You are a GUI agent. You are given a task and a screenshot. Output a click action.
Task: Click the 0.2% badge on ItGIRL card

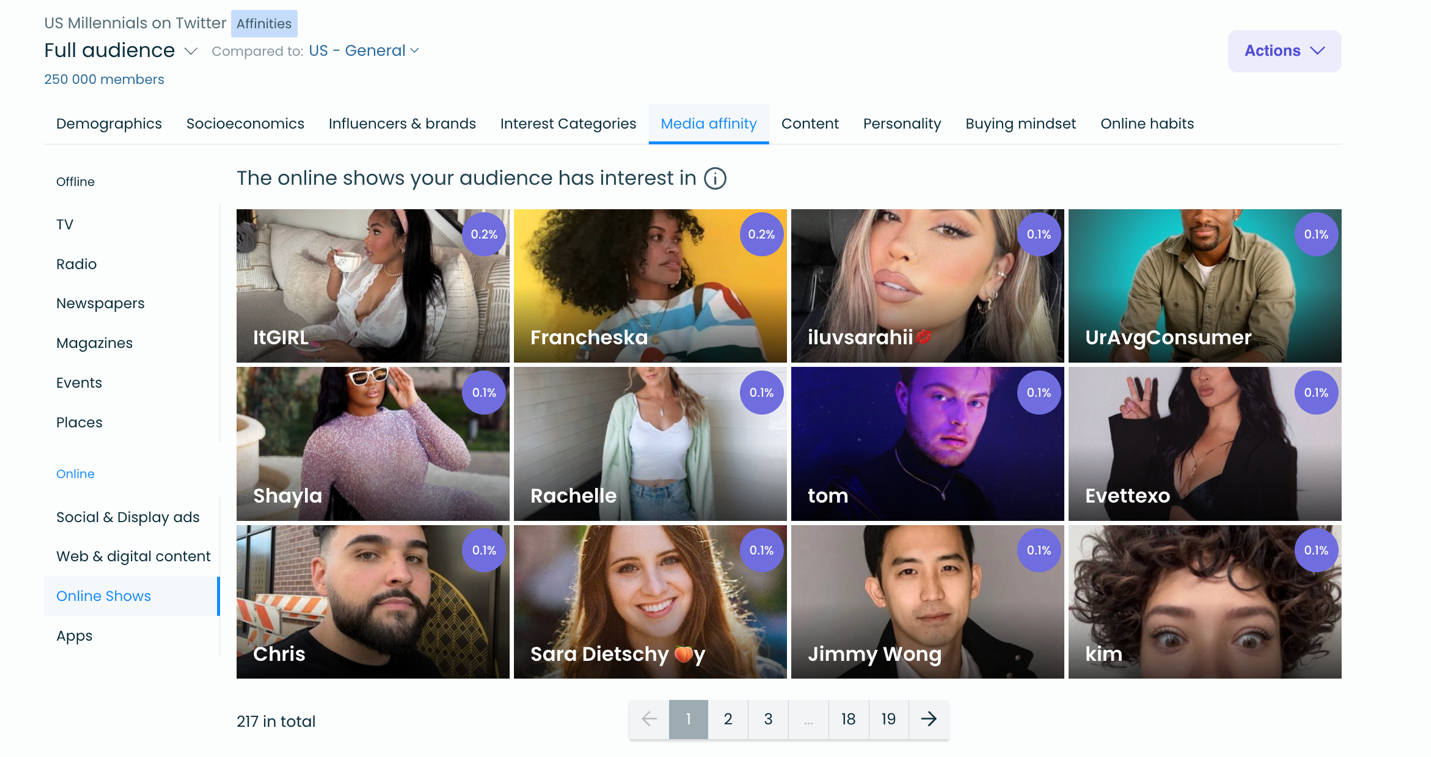(484, 234)
